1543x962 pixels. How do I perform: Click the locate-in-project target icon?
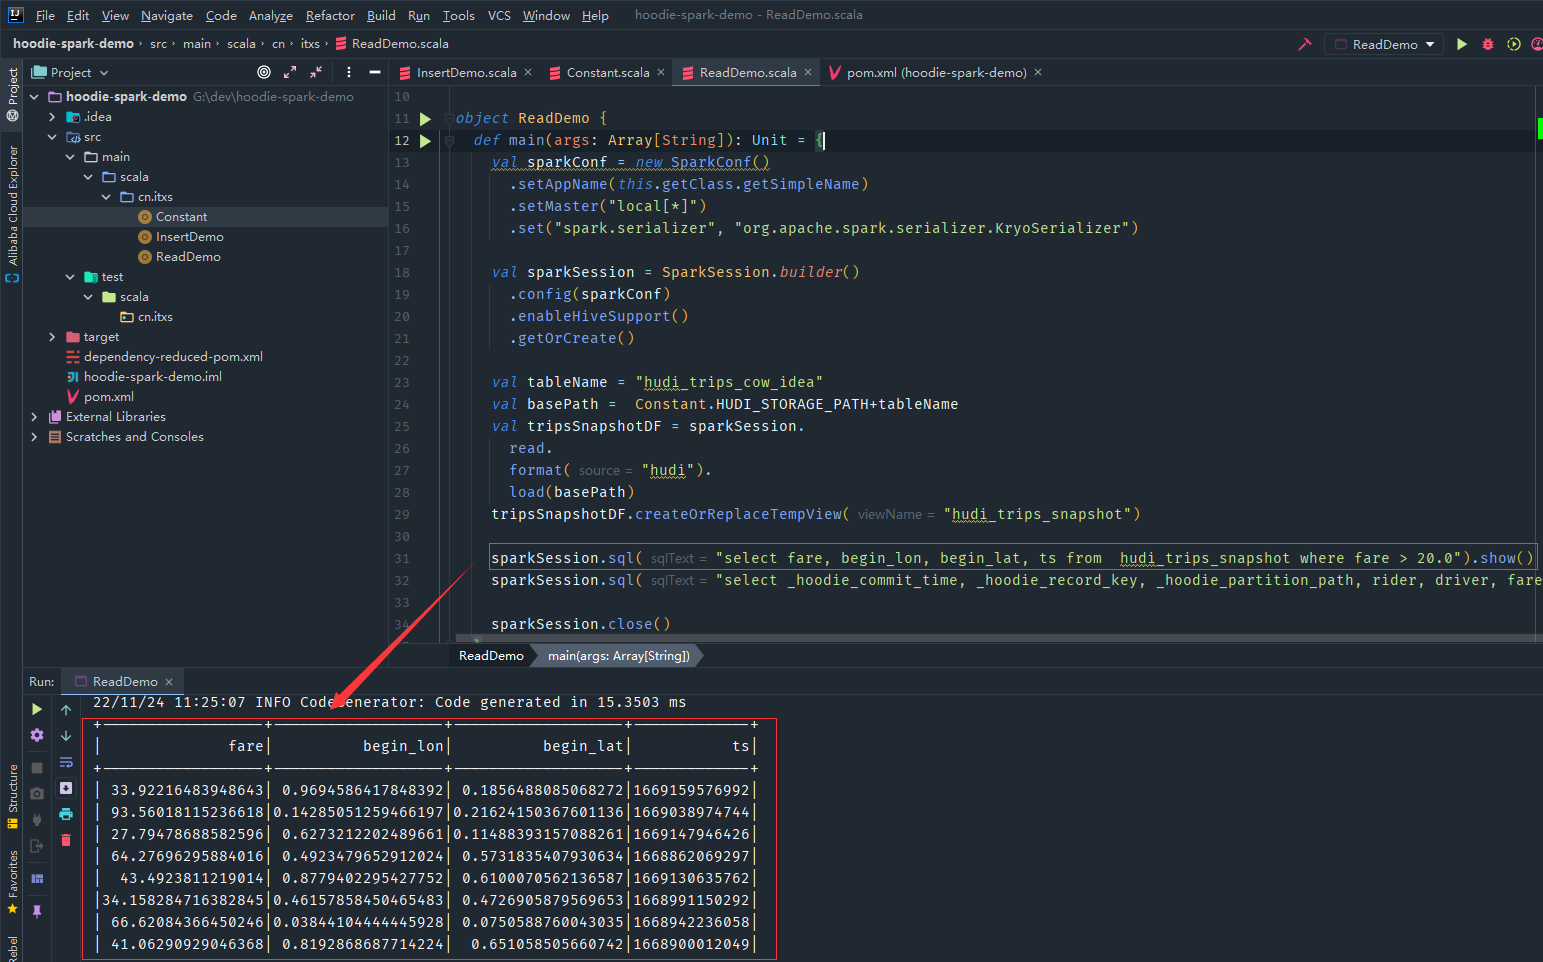[264, 72]
